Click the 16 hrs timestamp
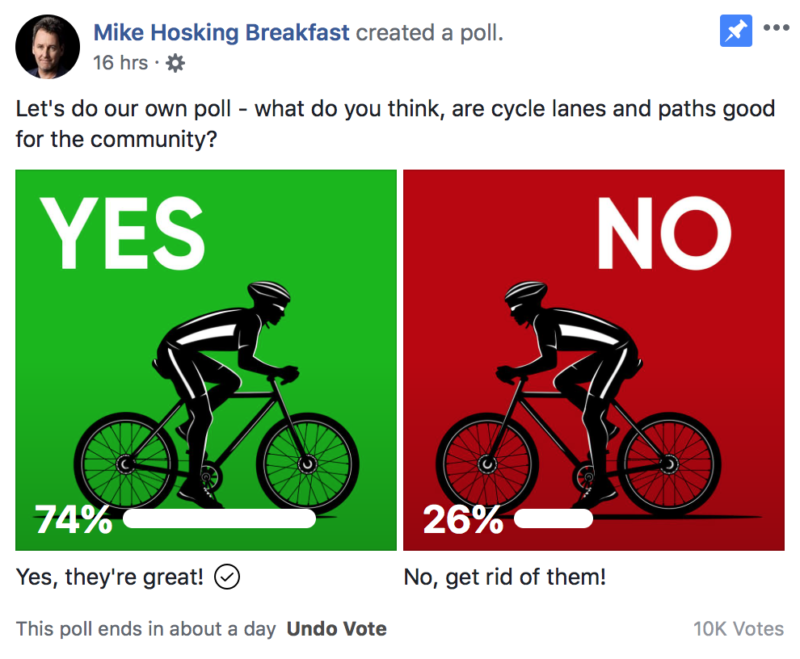The width and height of the screenshot is (800, 659). 120,63
